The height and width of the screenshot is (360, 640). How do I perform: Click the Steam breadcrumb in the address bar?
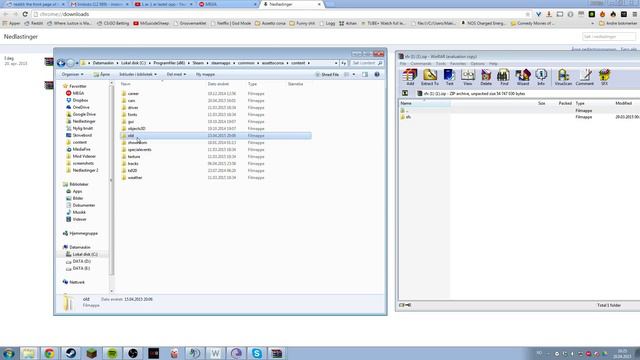pyautogui.click(x=198, y=63)
